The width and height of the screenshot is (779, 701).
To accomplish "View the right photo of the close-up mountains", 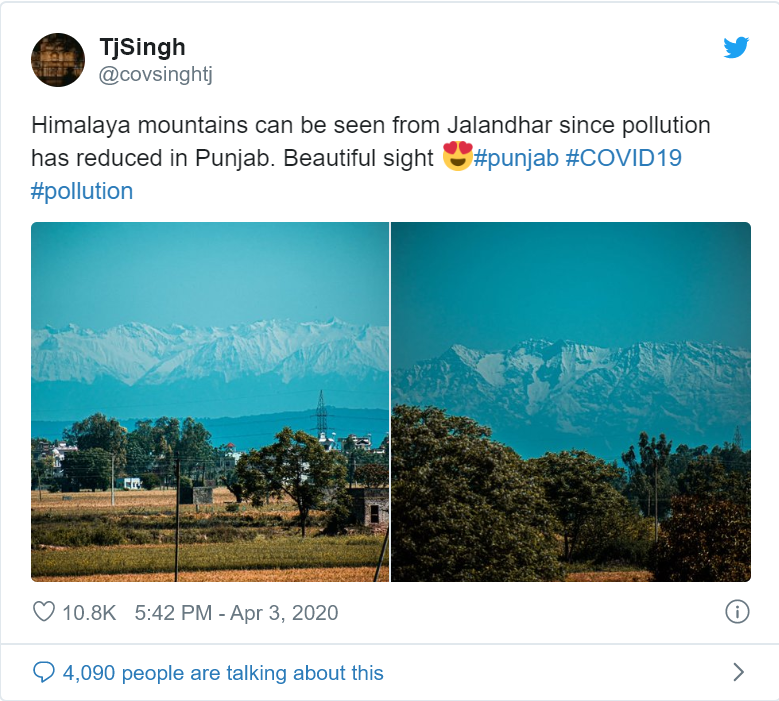I will 571,402.
